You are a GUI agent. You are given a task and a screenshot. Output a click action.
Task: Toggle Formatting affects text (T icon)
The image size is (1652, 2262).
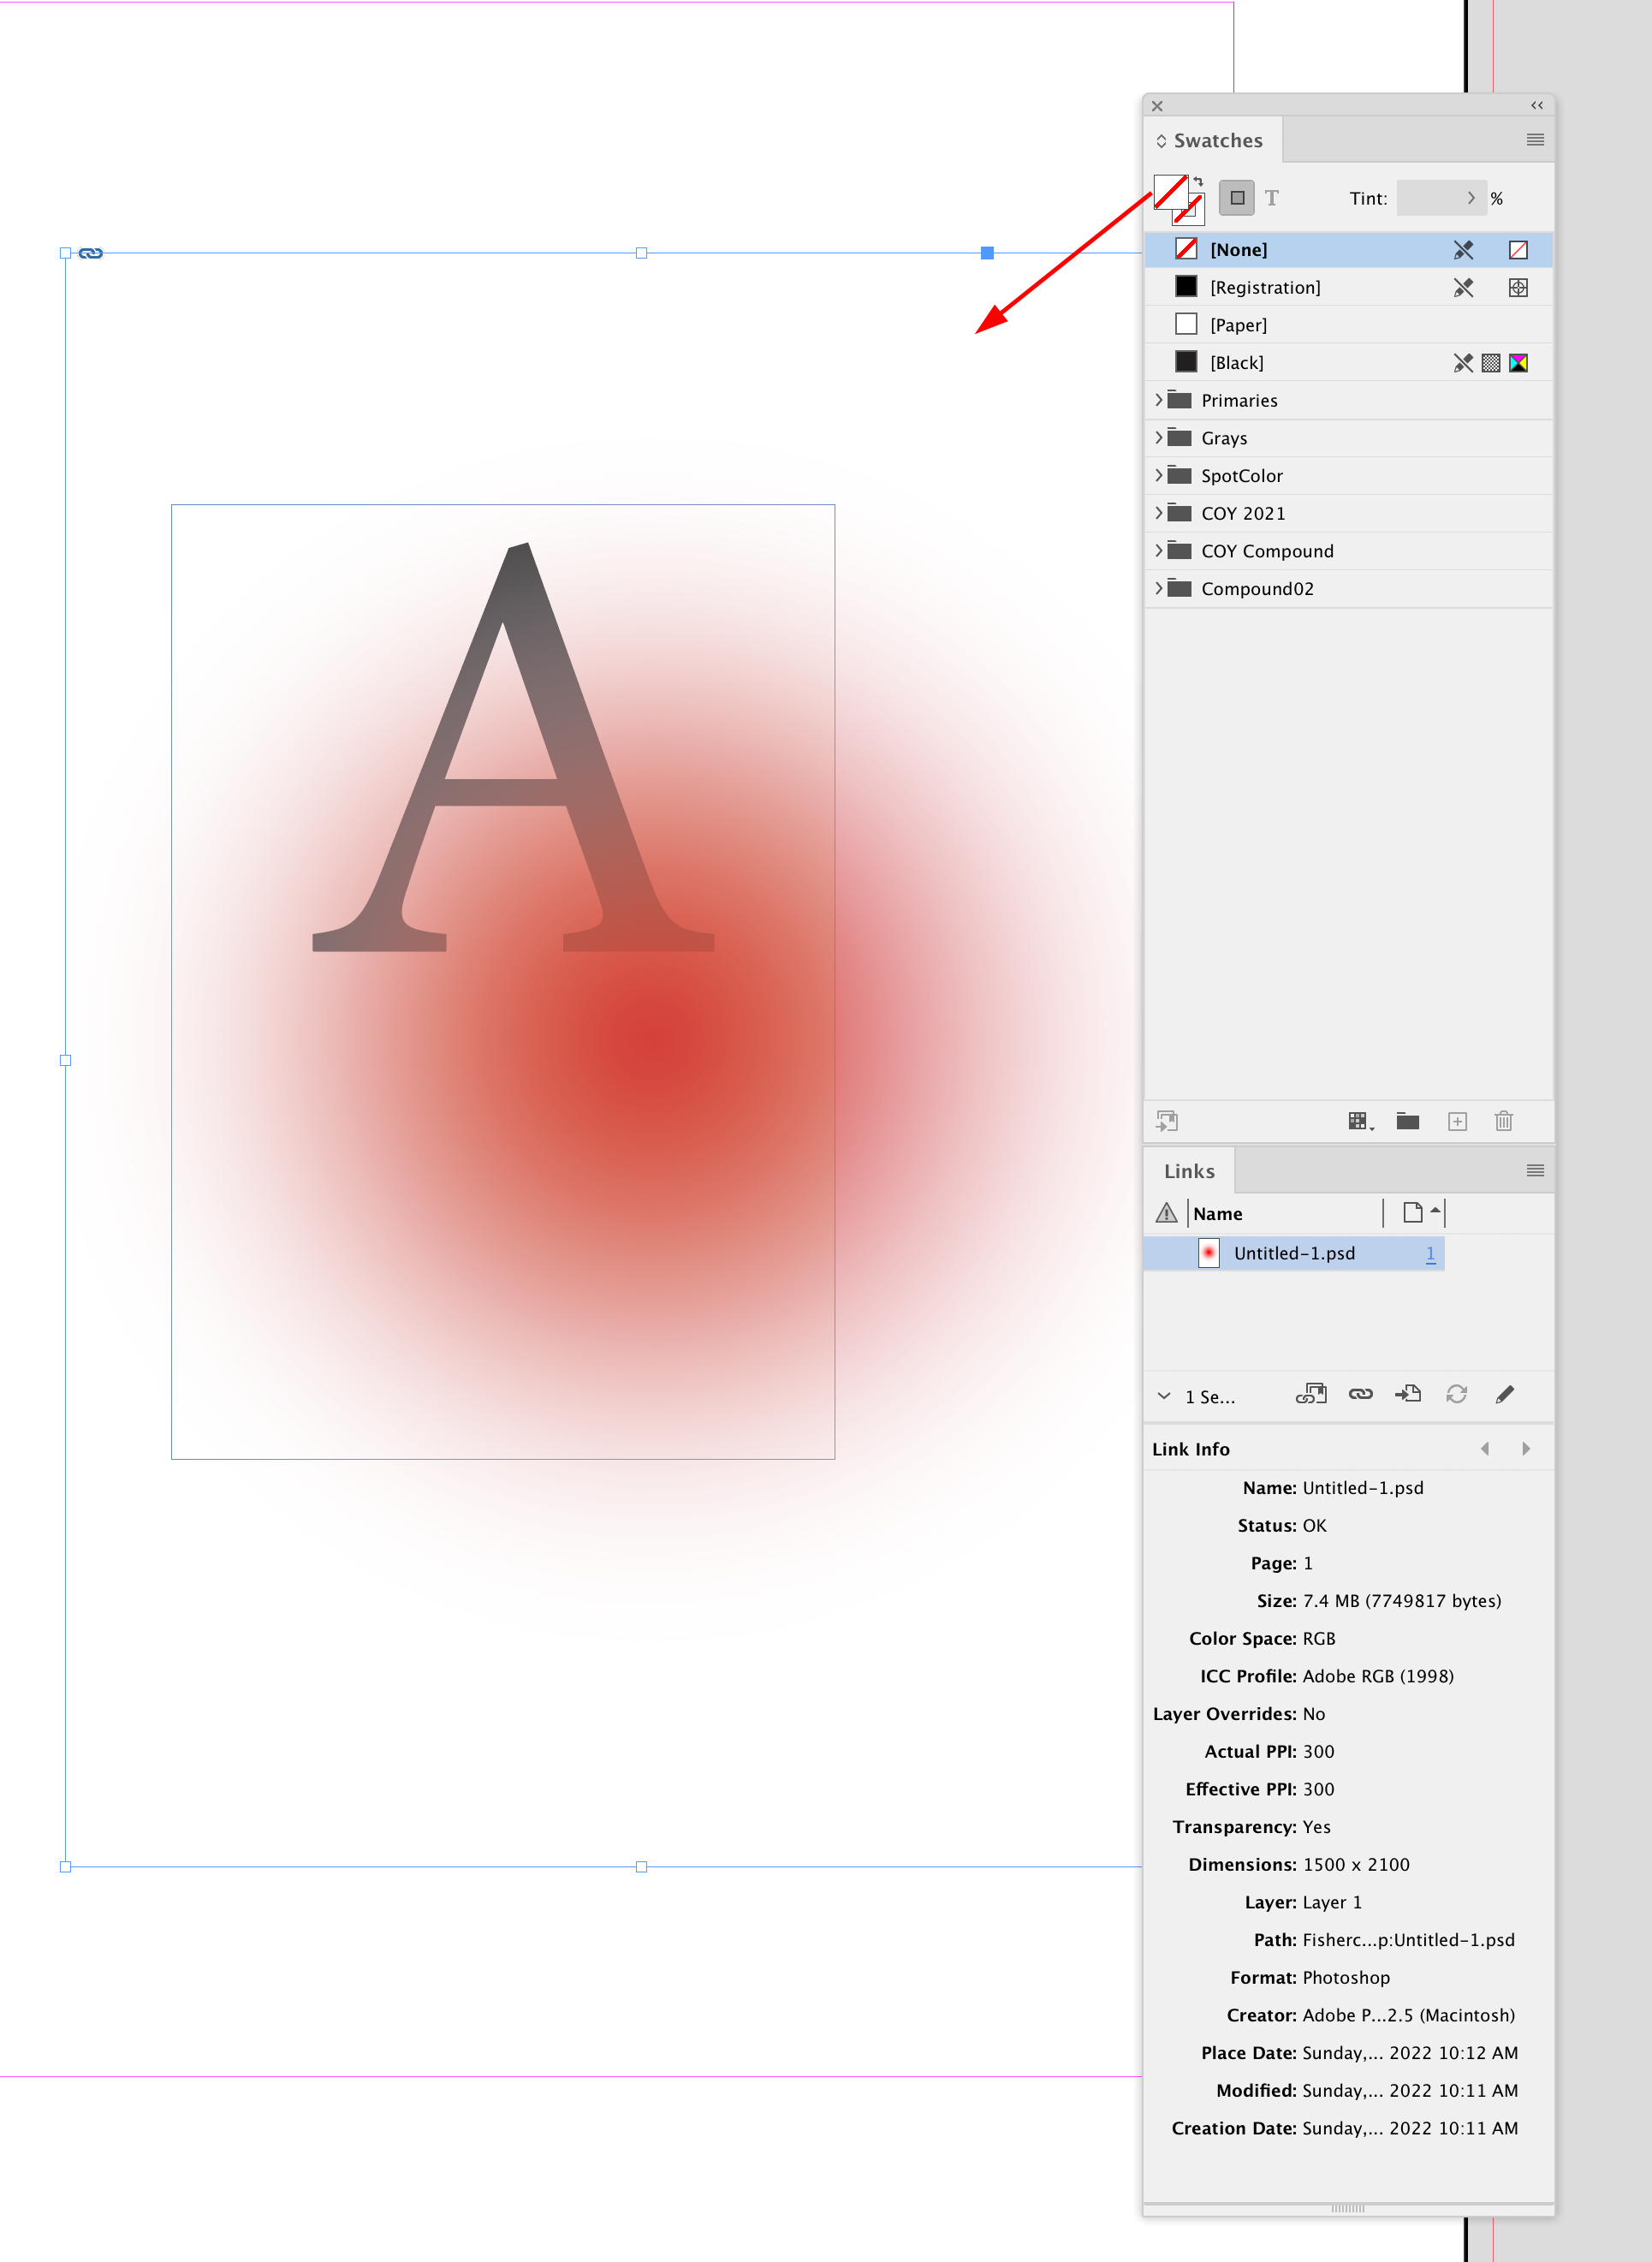click(x=1272, y=197)
